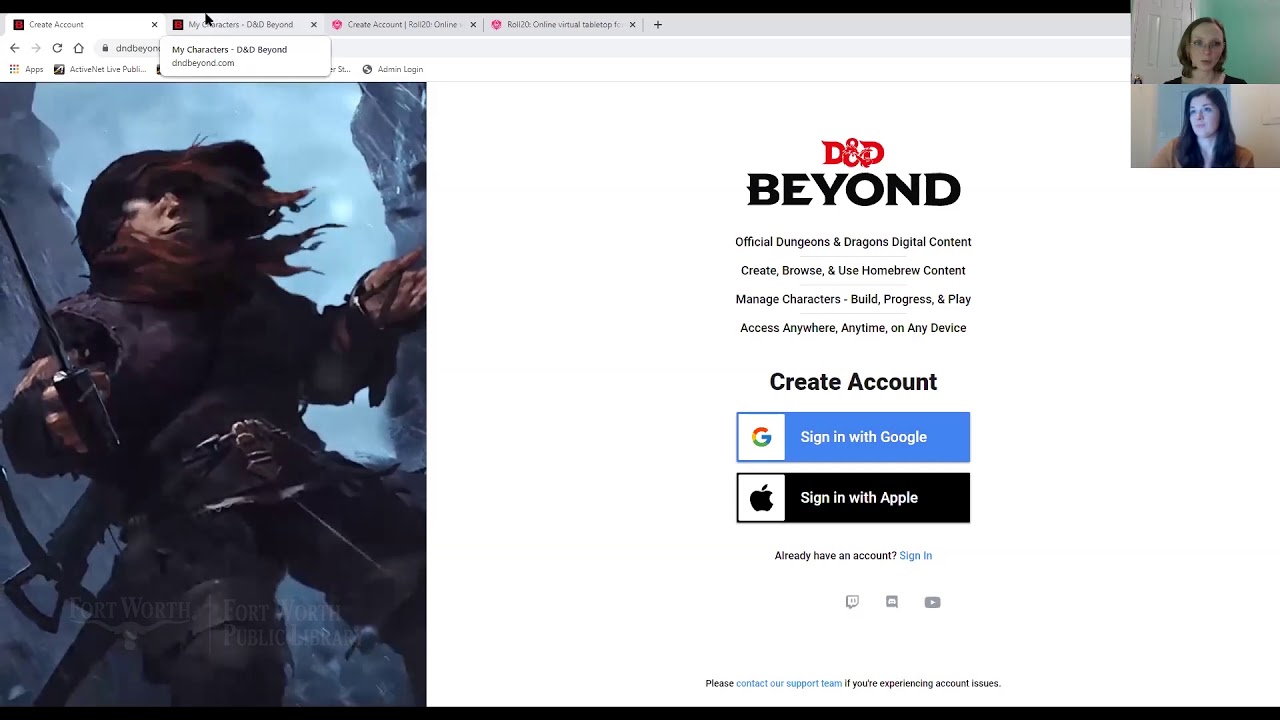Image resolution: width=1280 pixels, height=720 pixels.
Task: Click the Create, Browse, & Use Homebrew Content text
Action: 853,271
